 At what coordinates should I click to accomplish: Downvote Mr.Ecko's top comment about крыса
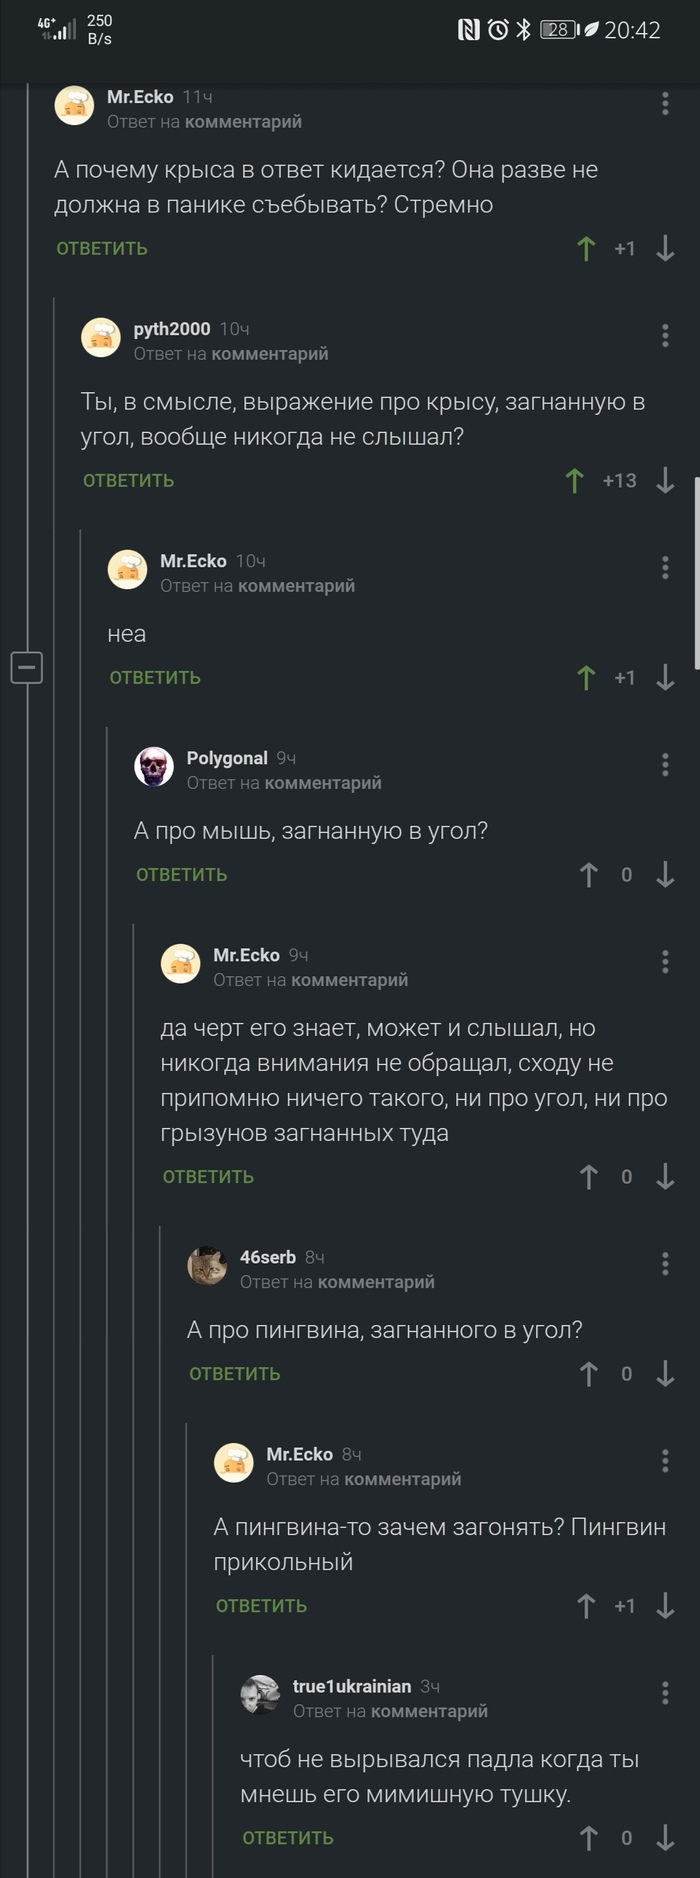[x=666, y=249]
